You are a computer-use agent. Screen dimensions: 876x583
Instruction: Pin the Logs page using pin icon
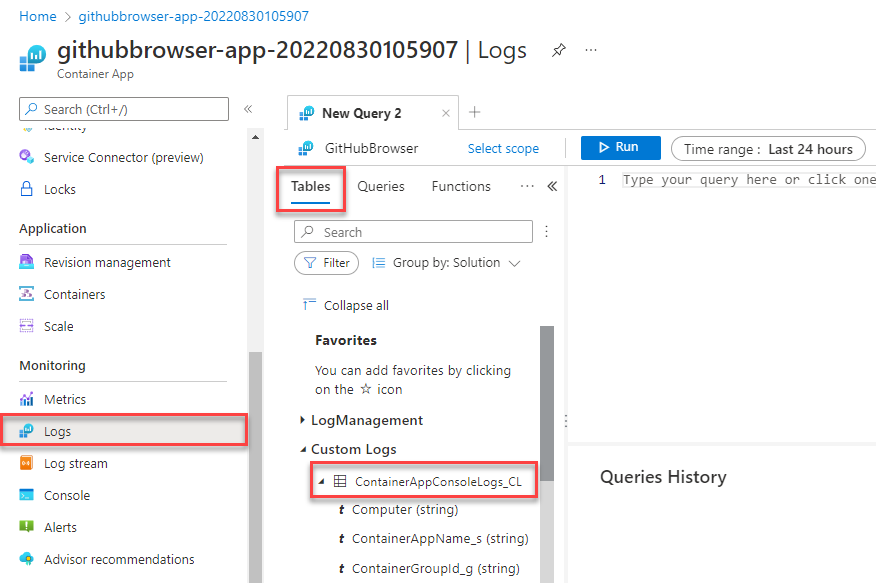[559, 51]
